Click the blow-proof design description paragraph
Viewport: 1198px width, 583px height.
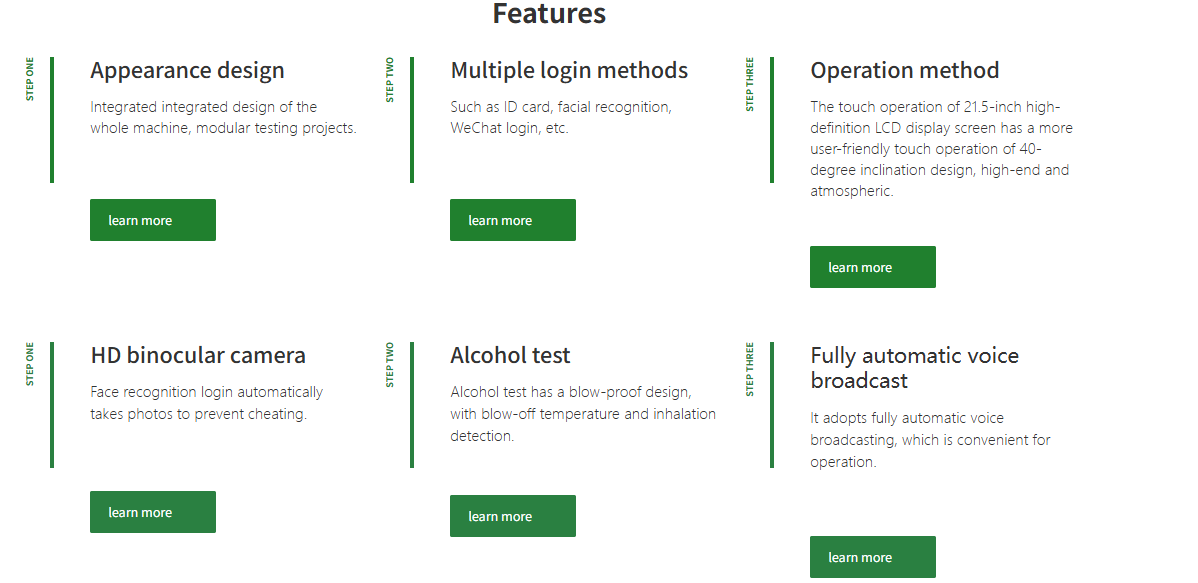582,413
